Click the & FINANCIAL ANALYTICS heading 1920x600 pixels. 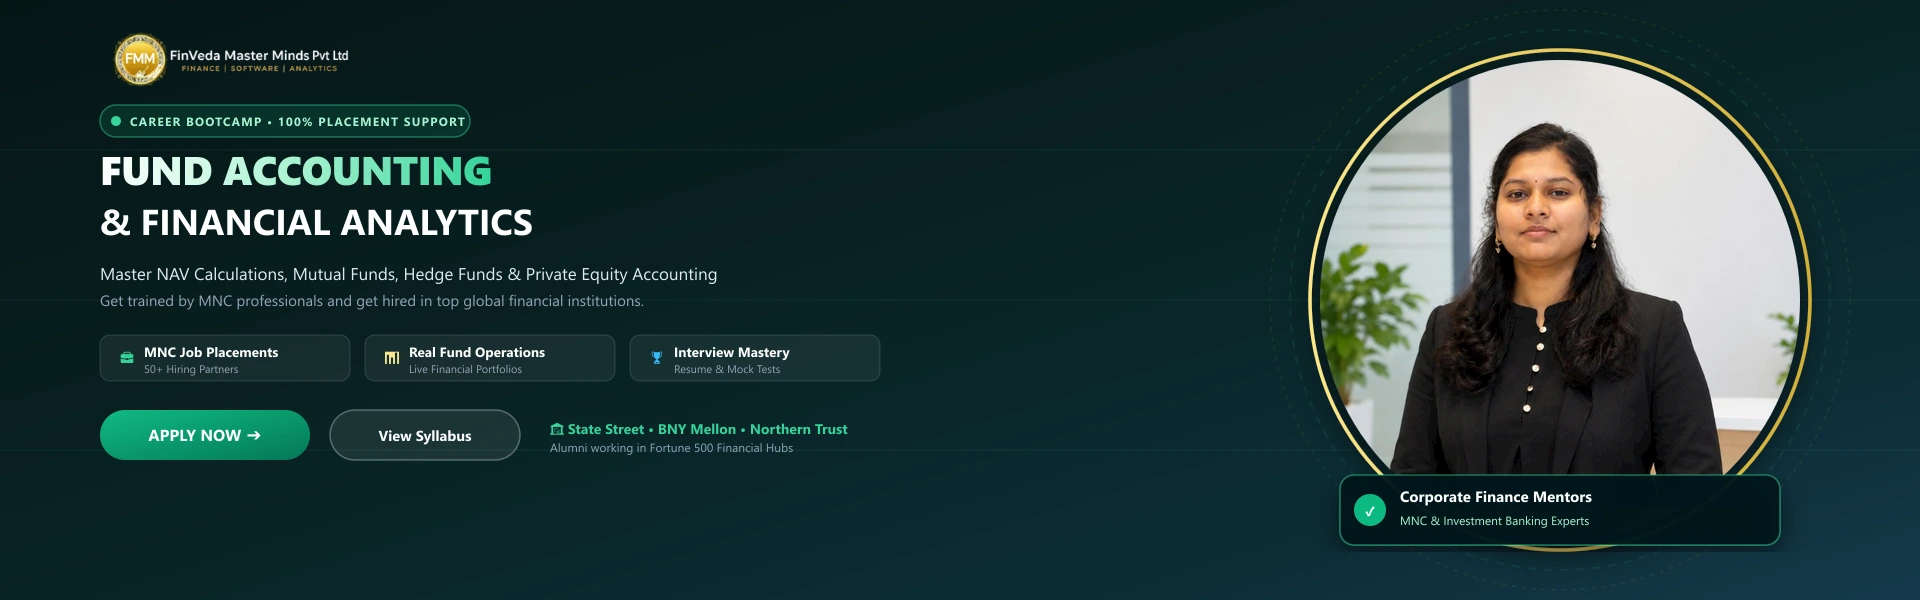(x=316, y=222)
